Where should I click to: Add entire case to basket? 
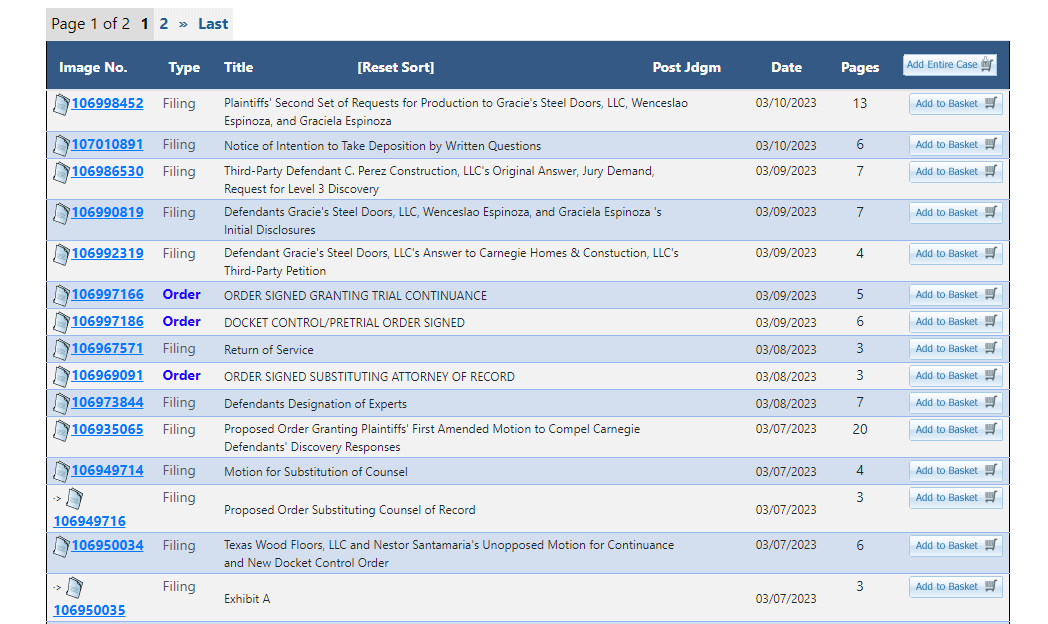950,65
